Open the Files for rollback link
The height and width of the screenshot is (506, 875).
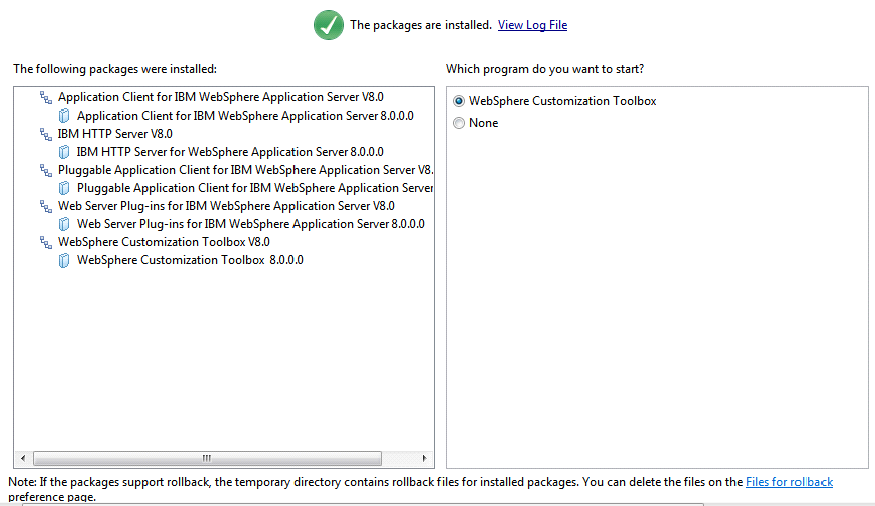tap(790, 482)
